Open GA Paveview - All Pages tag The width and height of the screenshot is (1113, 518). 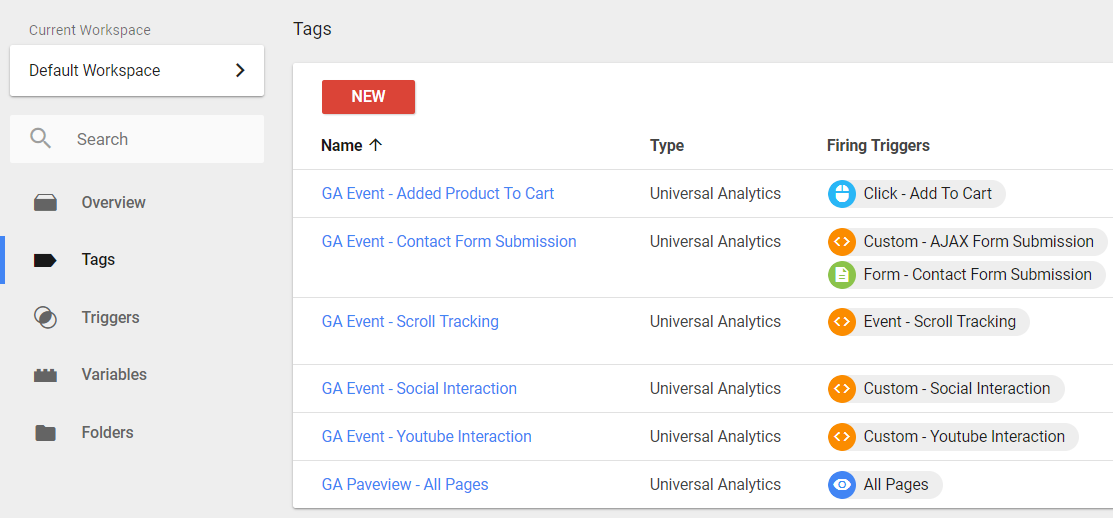point(405,485)
